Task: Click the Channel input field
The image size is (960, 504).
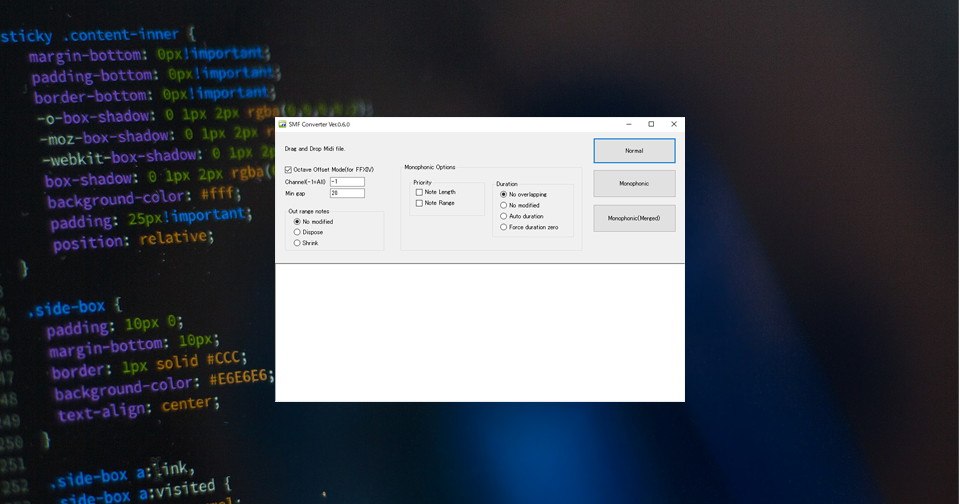Action: (347, 182)
